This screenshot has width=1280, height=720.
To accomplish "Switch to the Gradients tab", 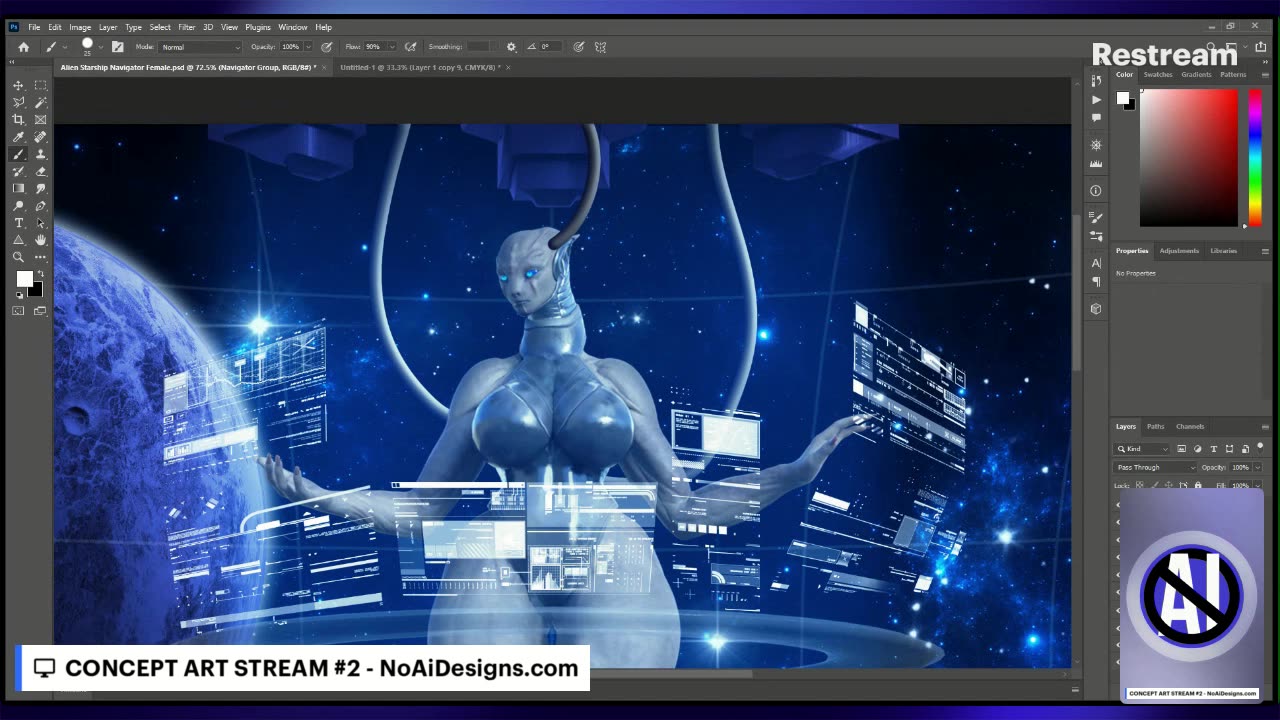I will tap(1196, 75).
